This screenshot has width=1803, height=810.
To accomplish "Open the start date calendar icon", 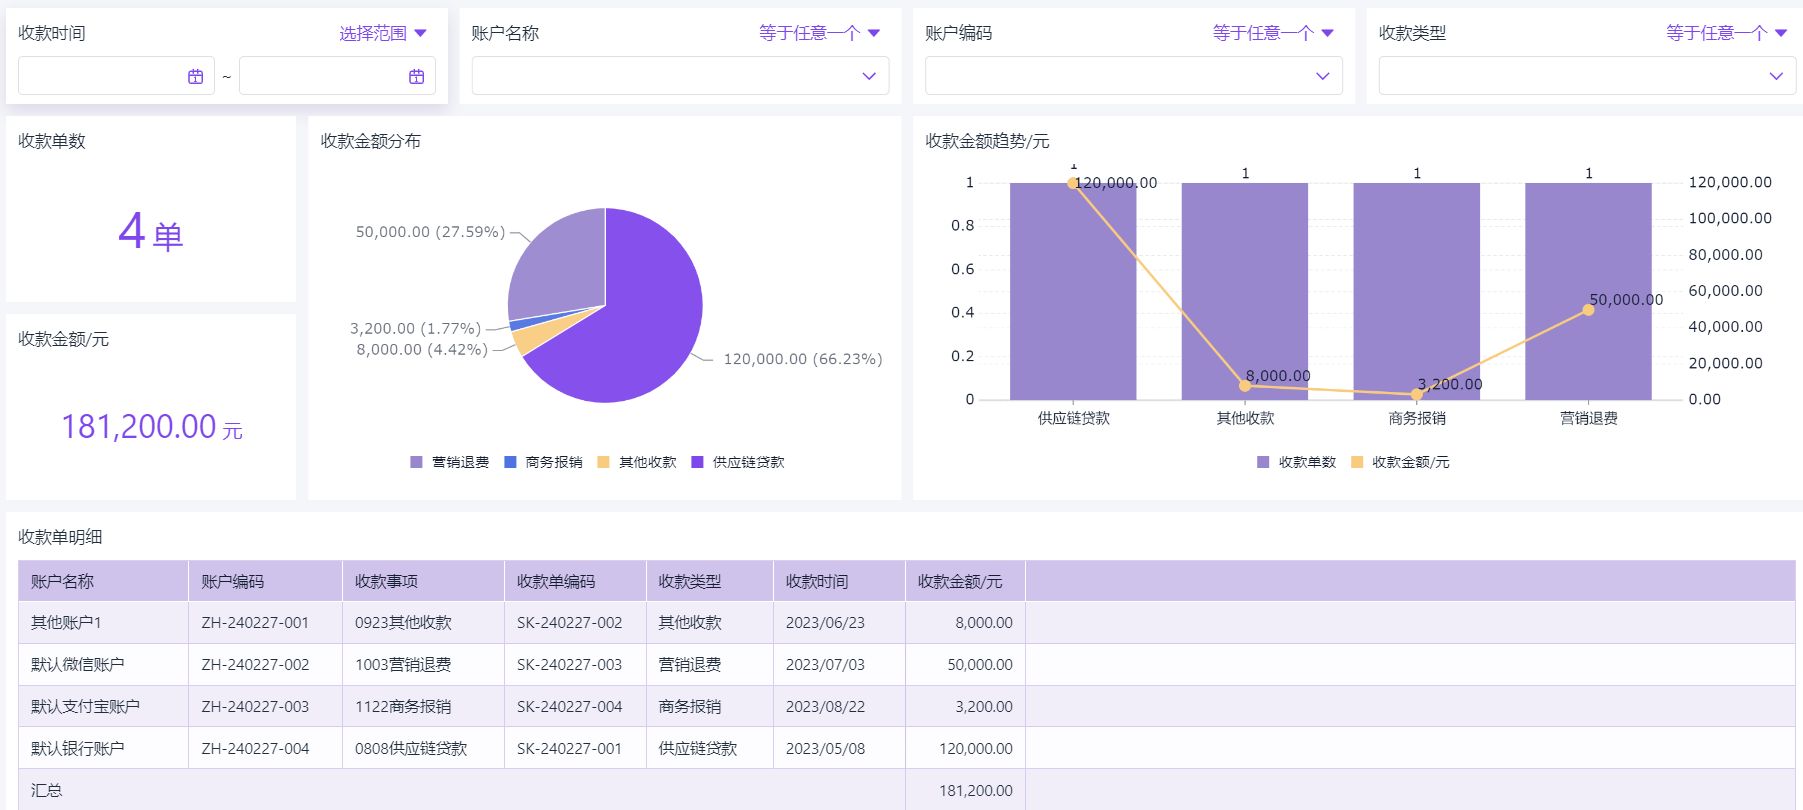I will point(196,76).
